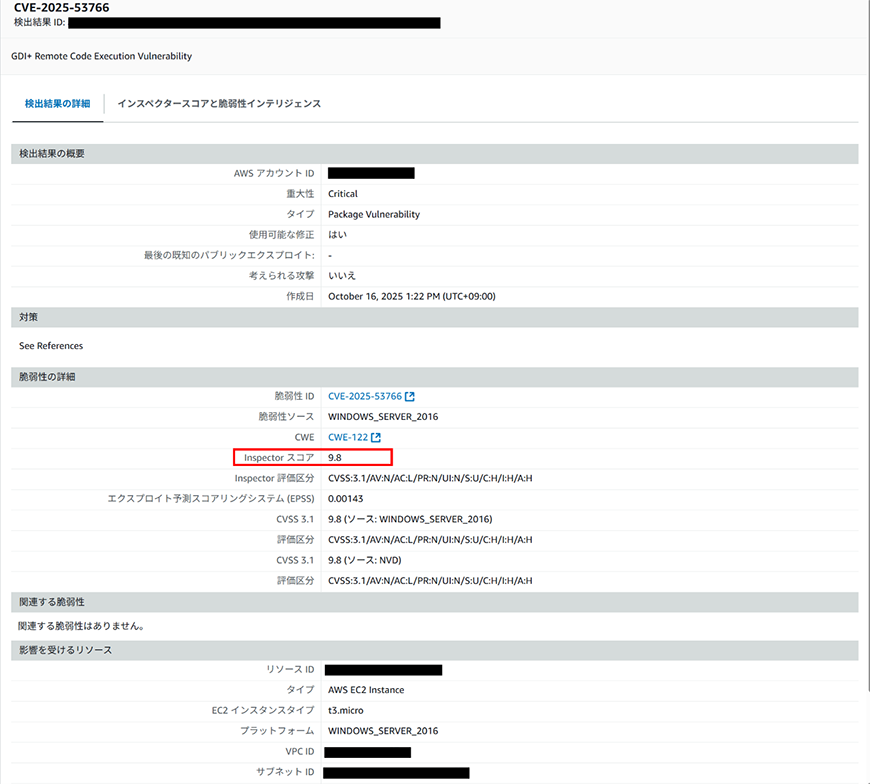Collapse the 脆弱性の詳細 section header

point(48,377)
